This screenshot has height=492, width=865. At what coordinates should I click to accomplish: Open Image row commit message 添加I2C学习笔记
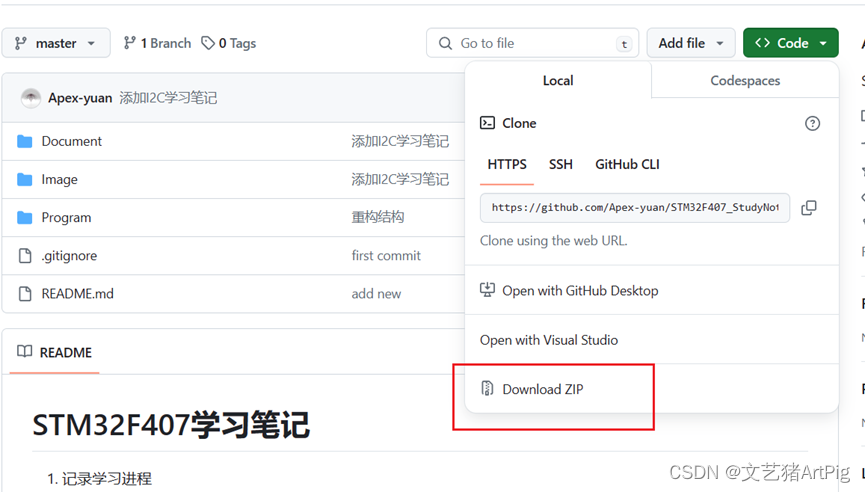click(400, 179)
